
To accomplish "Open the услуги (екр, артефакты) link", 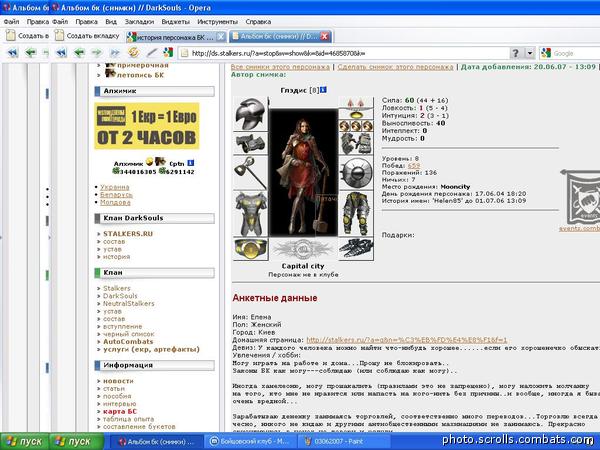I will [x=151, y=349].
